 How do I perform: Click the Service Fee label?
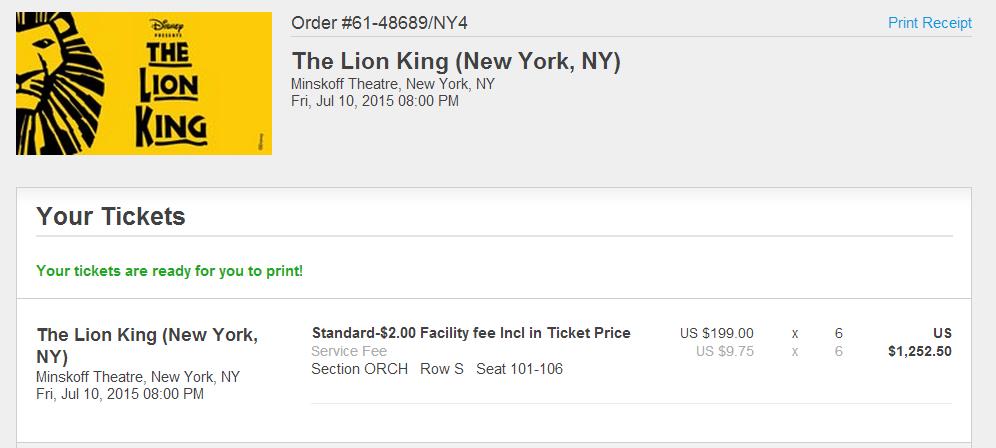pos(349,351)
